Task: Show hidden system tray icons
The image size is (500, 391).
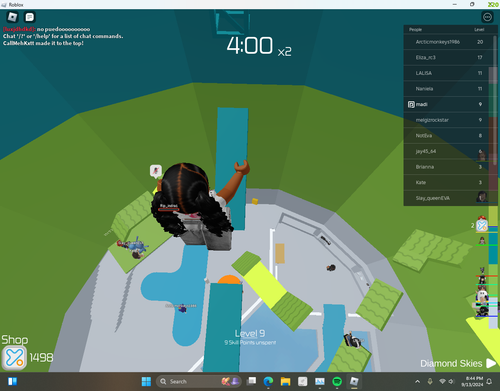Action: (x=417, y=381)
